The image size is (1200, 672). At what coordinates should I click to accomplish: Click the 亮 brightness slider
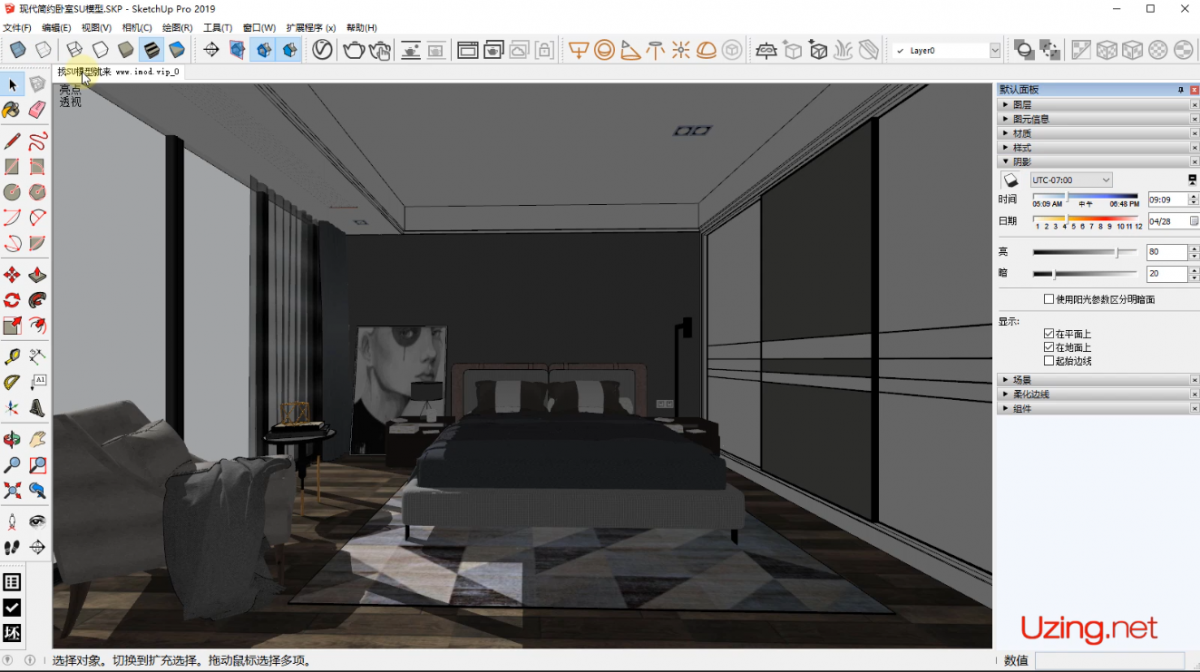coord(1085,252)
